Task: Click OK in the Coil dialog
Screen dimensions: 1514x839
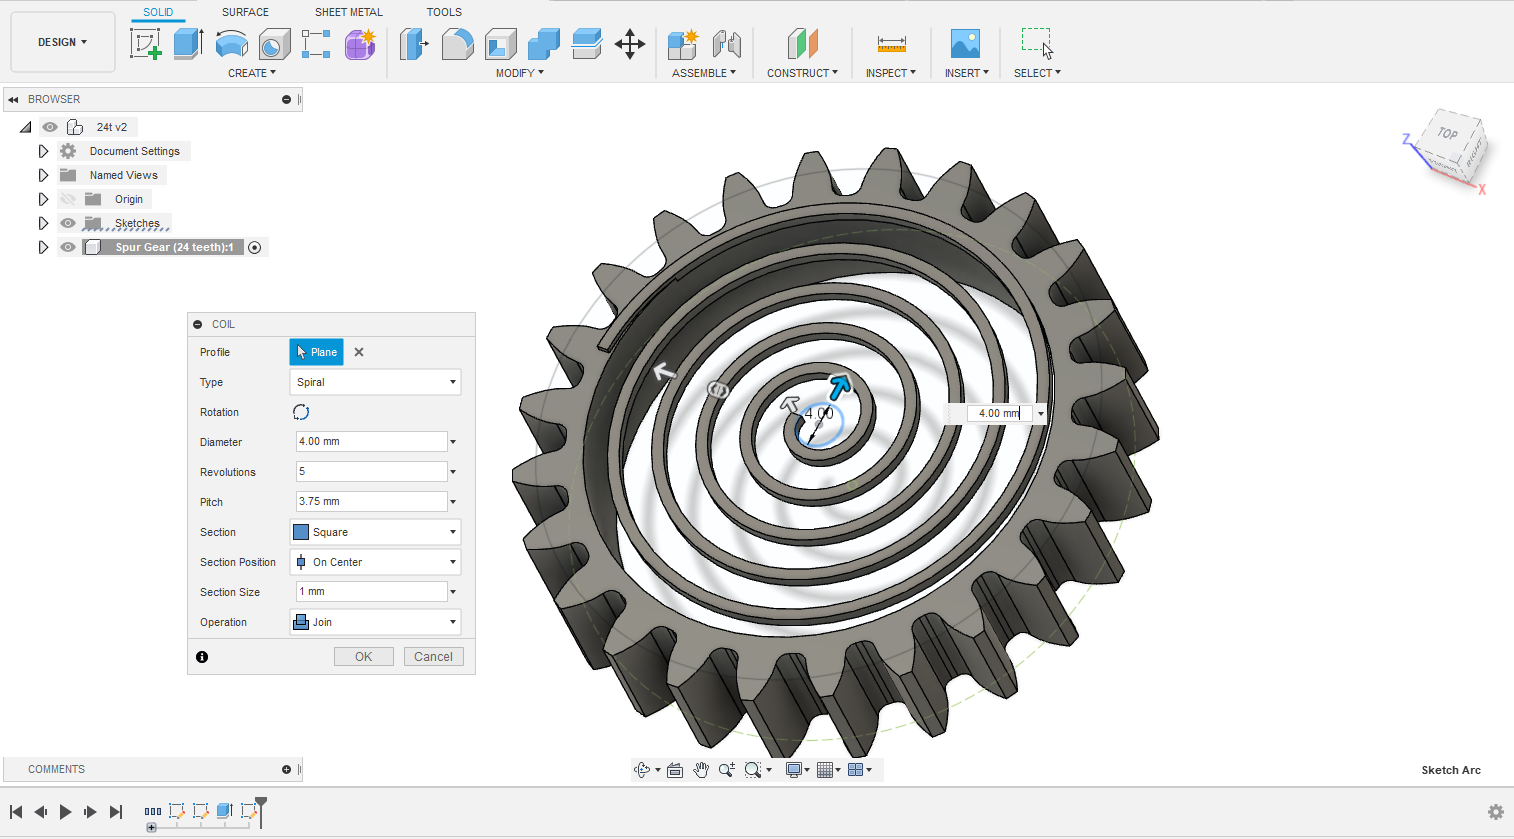Action: pos(363,657)
